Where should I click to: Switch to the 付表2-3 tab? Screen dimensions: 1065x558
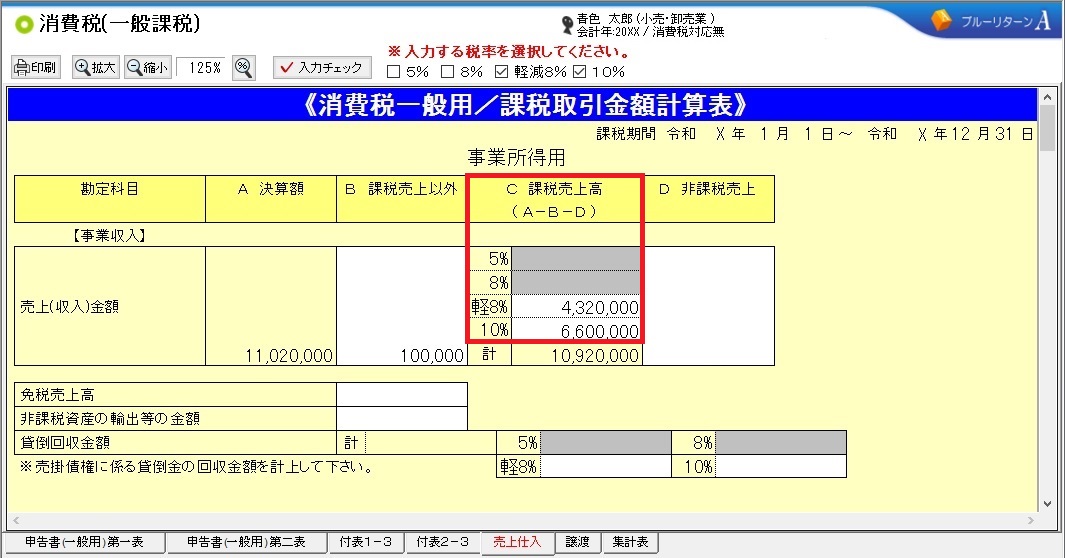(443, 542)
